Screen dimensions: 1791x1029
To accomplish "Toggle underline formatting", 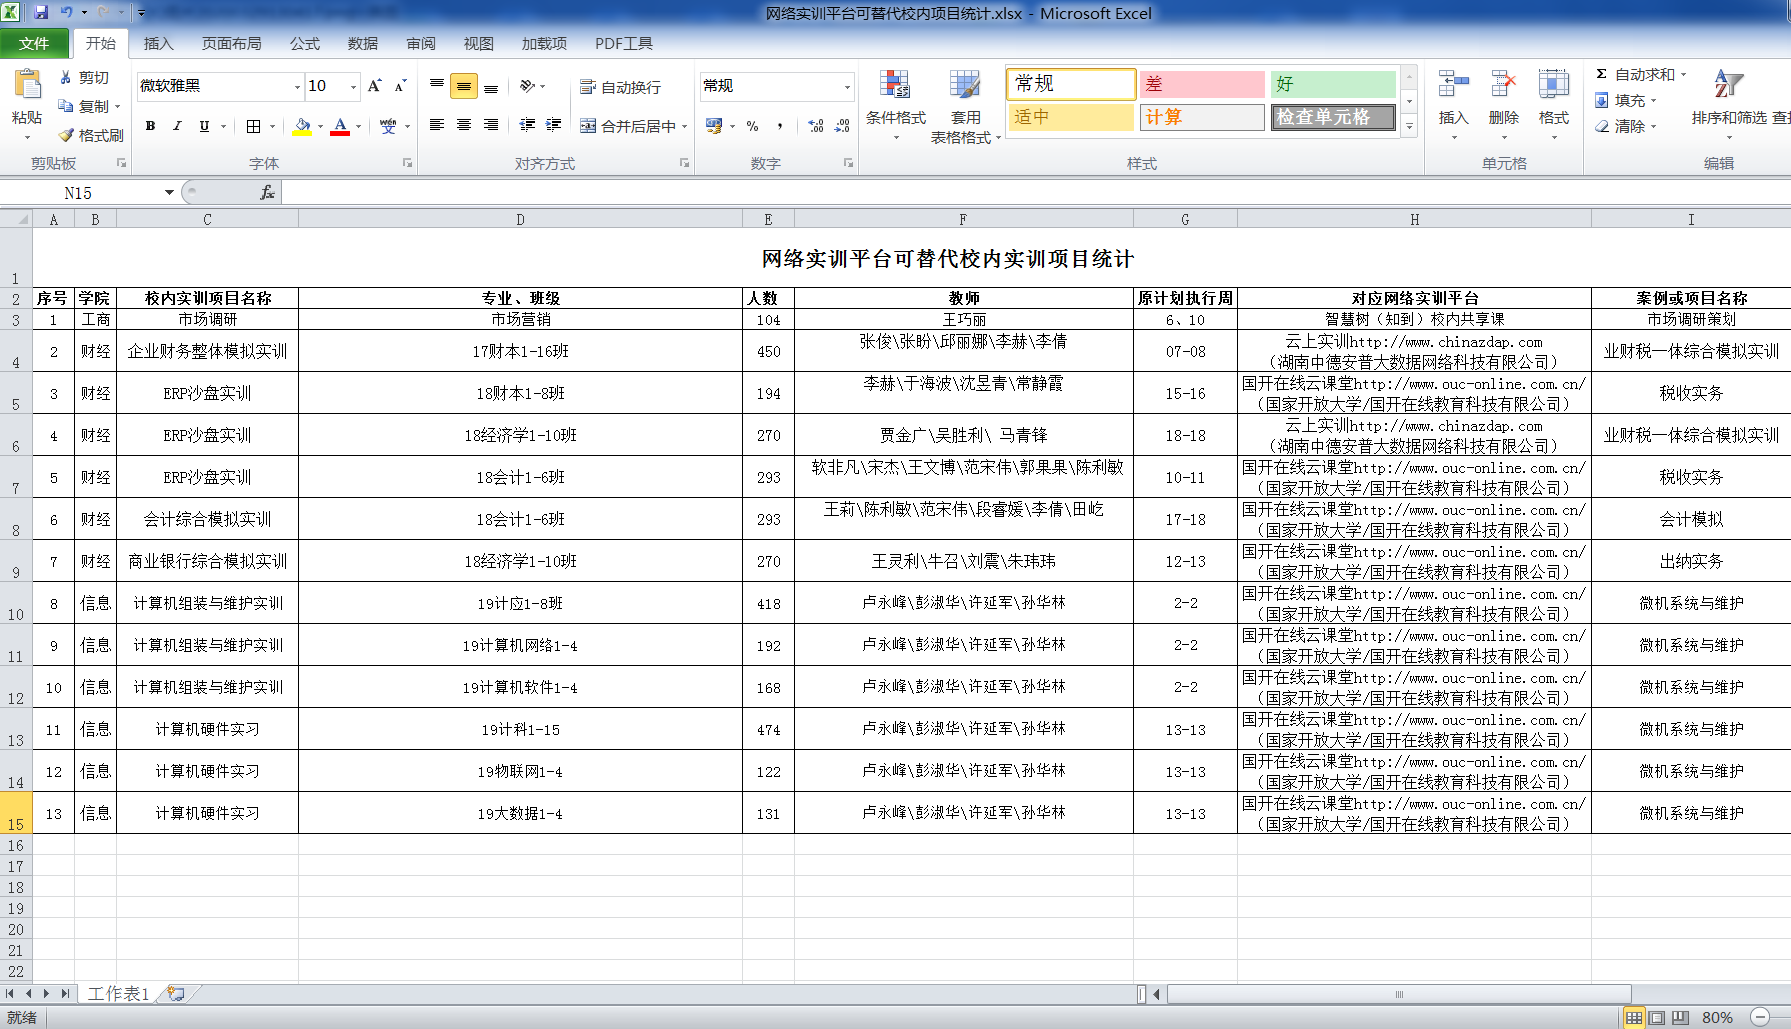I will click(204, 126).
